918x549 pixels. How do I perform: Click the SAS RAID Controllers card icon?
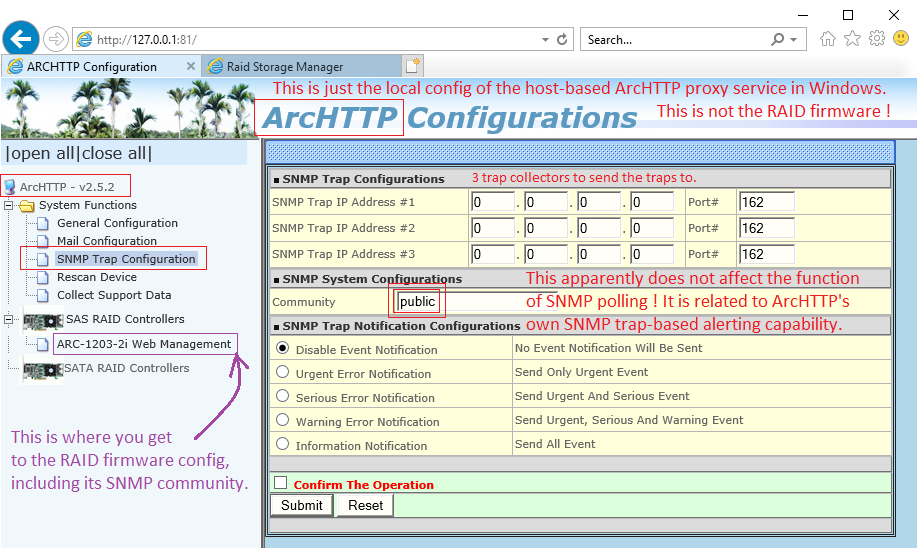pyautogui.click(x=43, y=320)
